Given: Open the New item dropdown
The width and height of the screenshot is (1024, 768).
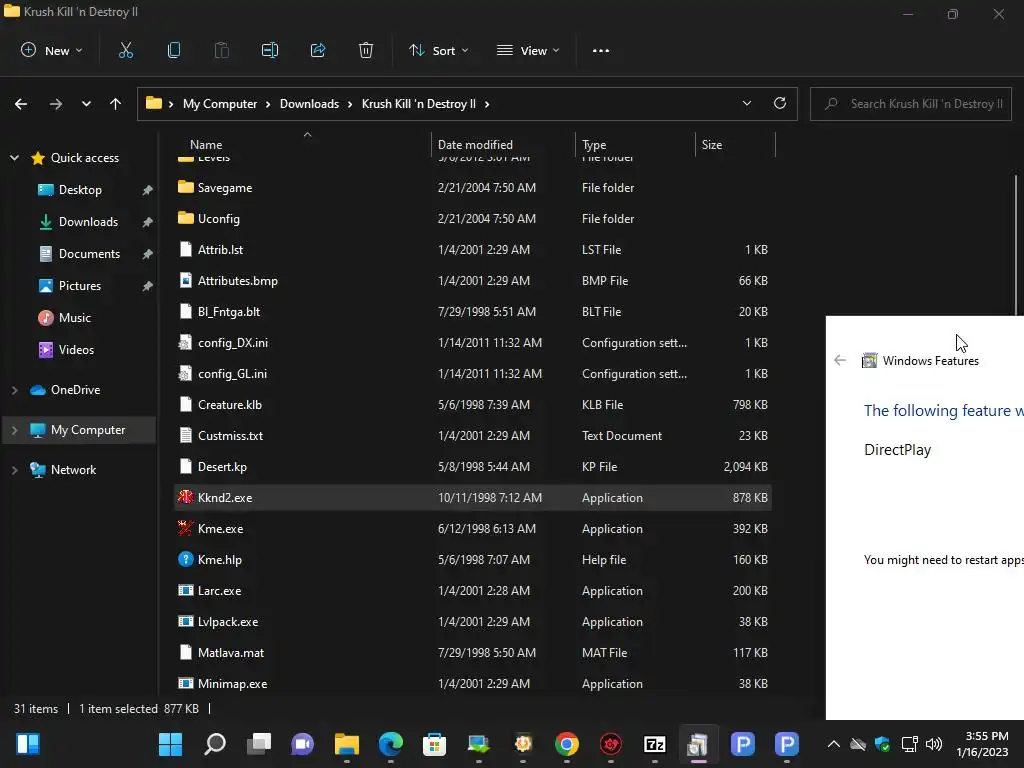Looking at the screenshot, I should point(52,50).
